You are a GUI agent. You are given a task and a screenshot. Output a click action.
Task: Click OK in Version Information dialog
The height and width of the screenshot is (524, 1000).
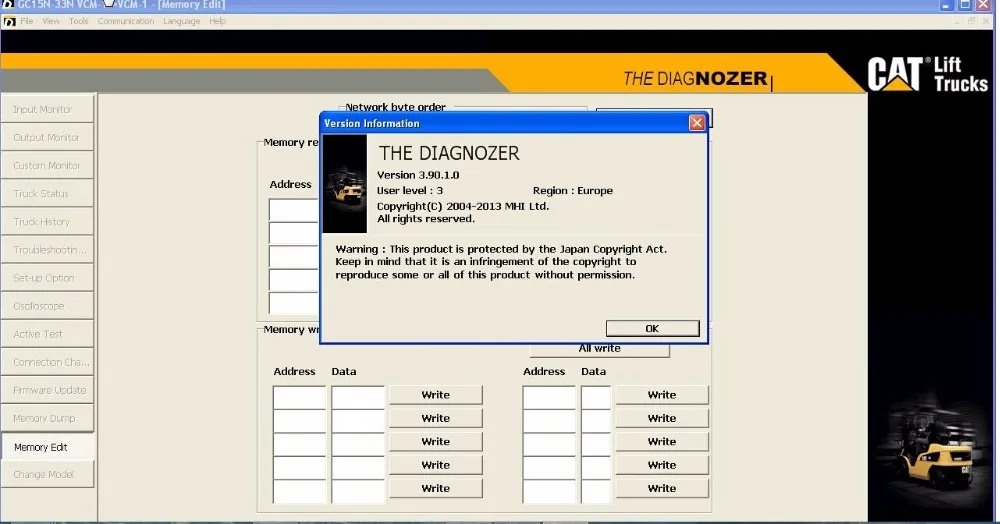point(652,328)
